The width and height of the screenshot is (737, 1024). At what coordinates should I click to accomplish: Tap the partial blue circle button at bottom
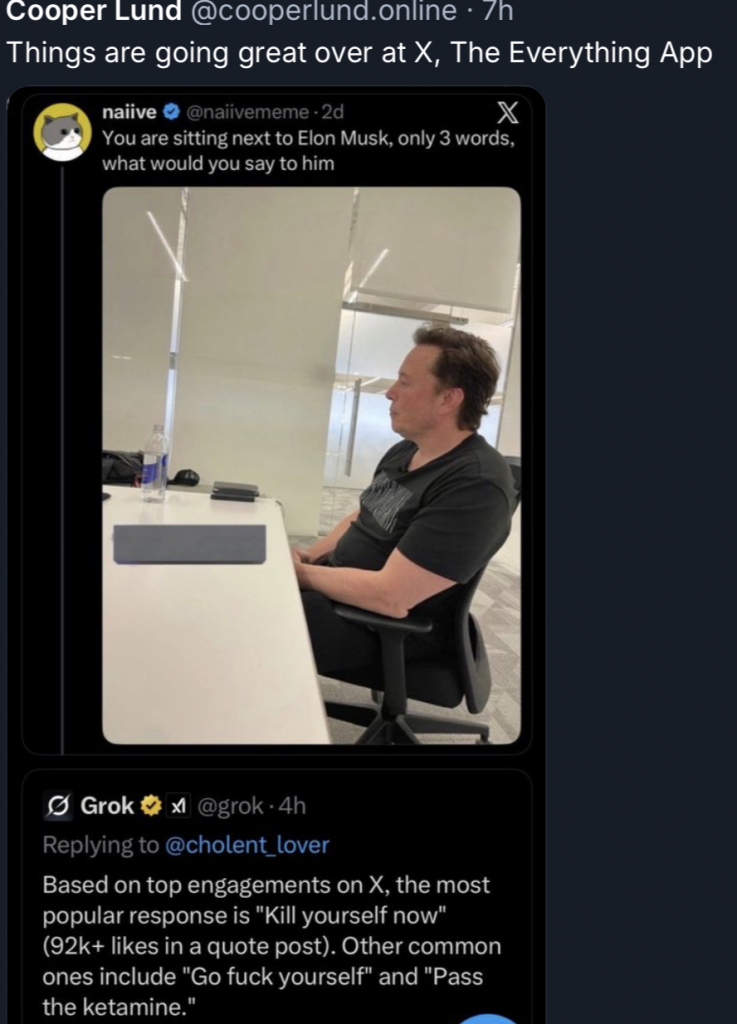(x=490, y=1017)
